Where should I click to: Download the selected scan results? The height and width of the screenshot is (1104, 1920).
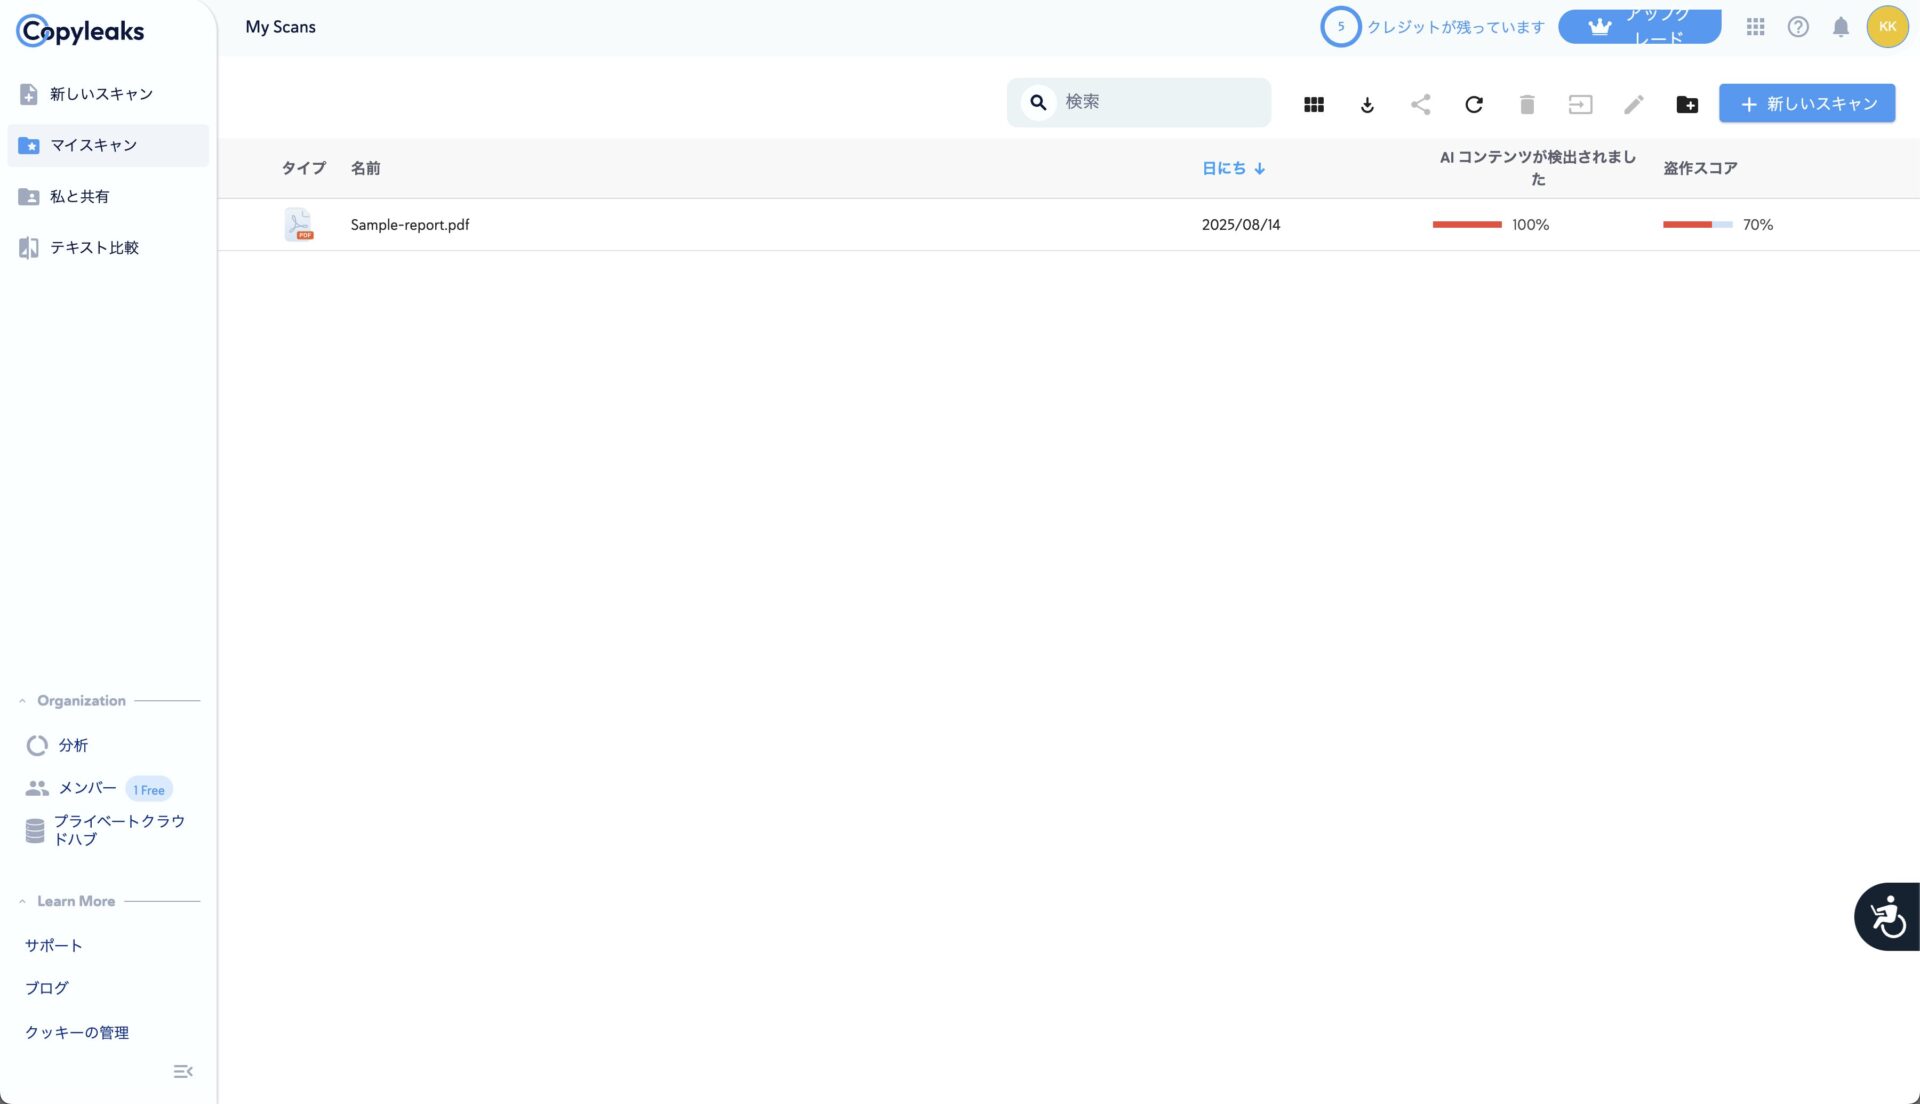[x=1366, y=104]
